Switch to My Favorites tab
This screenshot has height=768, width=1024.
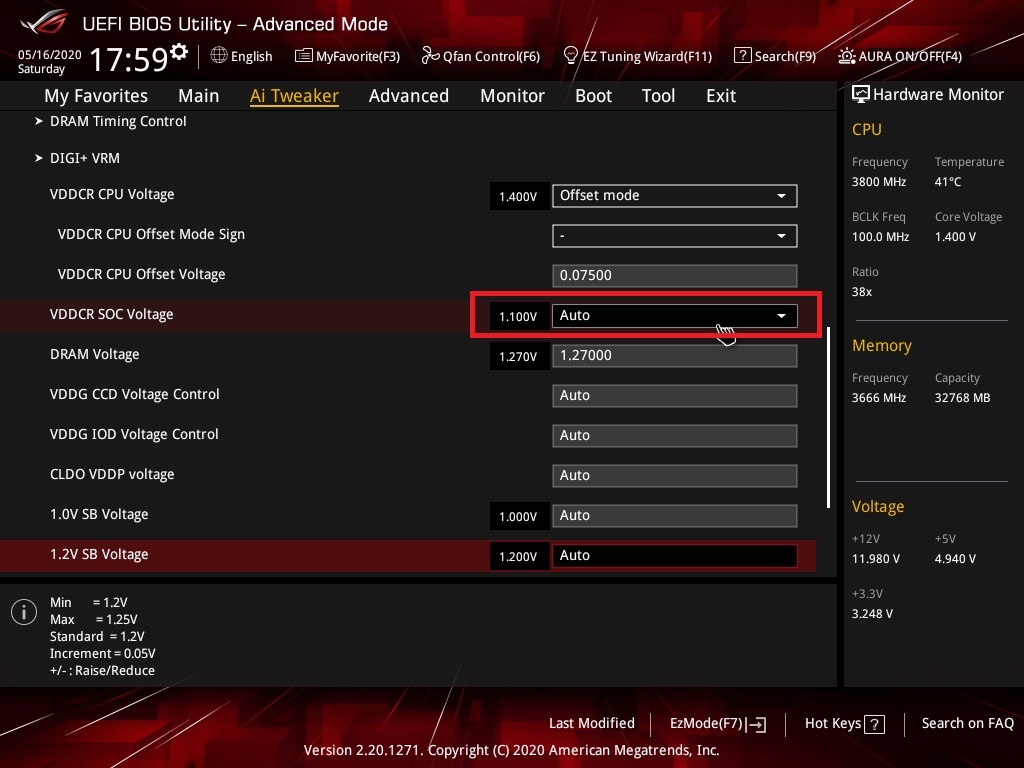(96, 96)
